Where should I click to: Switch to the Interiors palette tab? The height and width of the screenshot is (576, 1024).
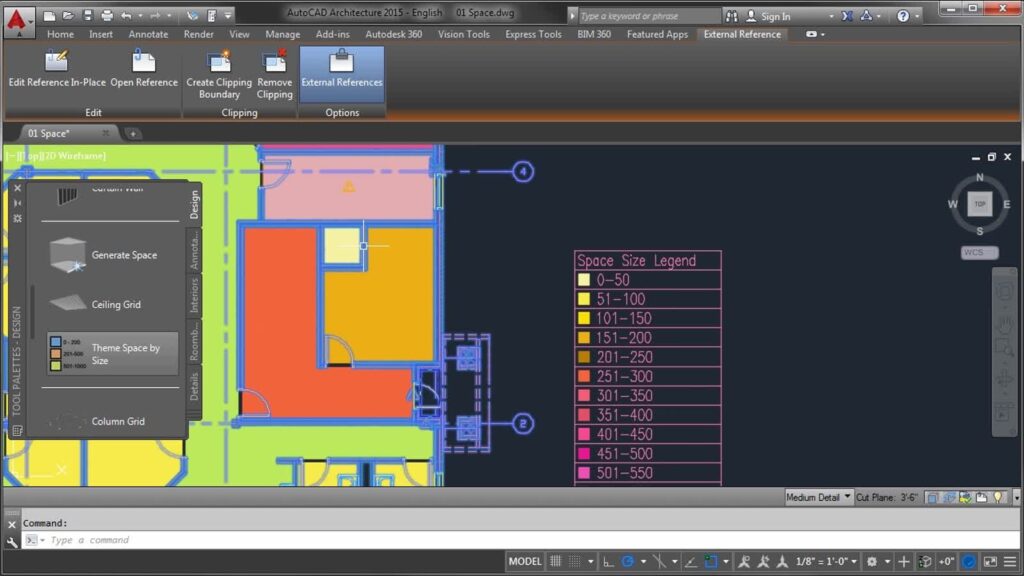195,295
